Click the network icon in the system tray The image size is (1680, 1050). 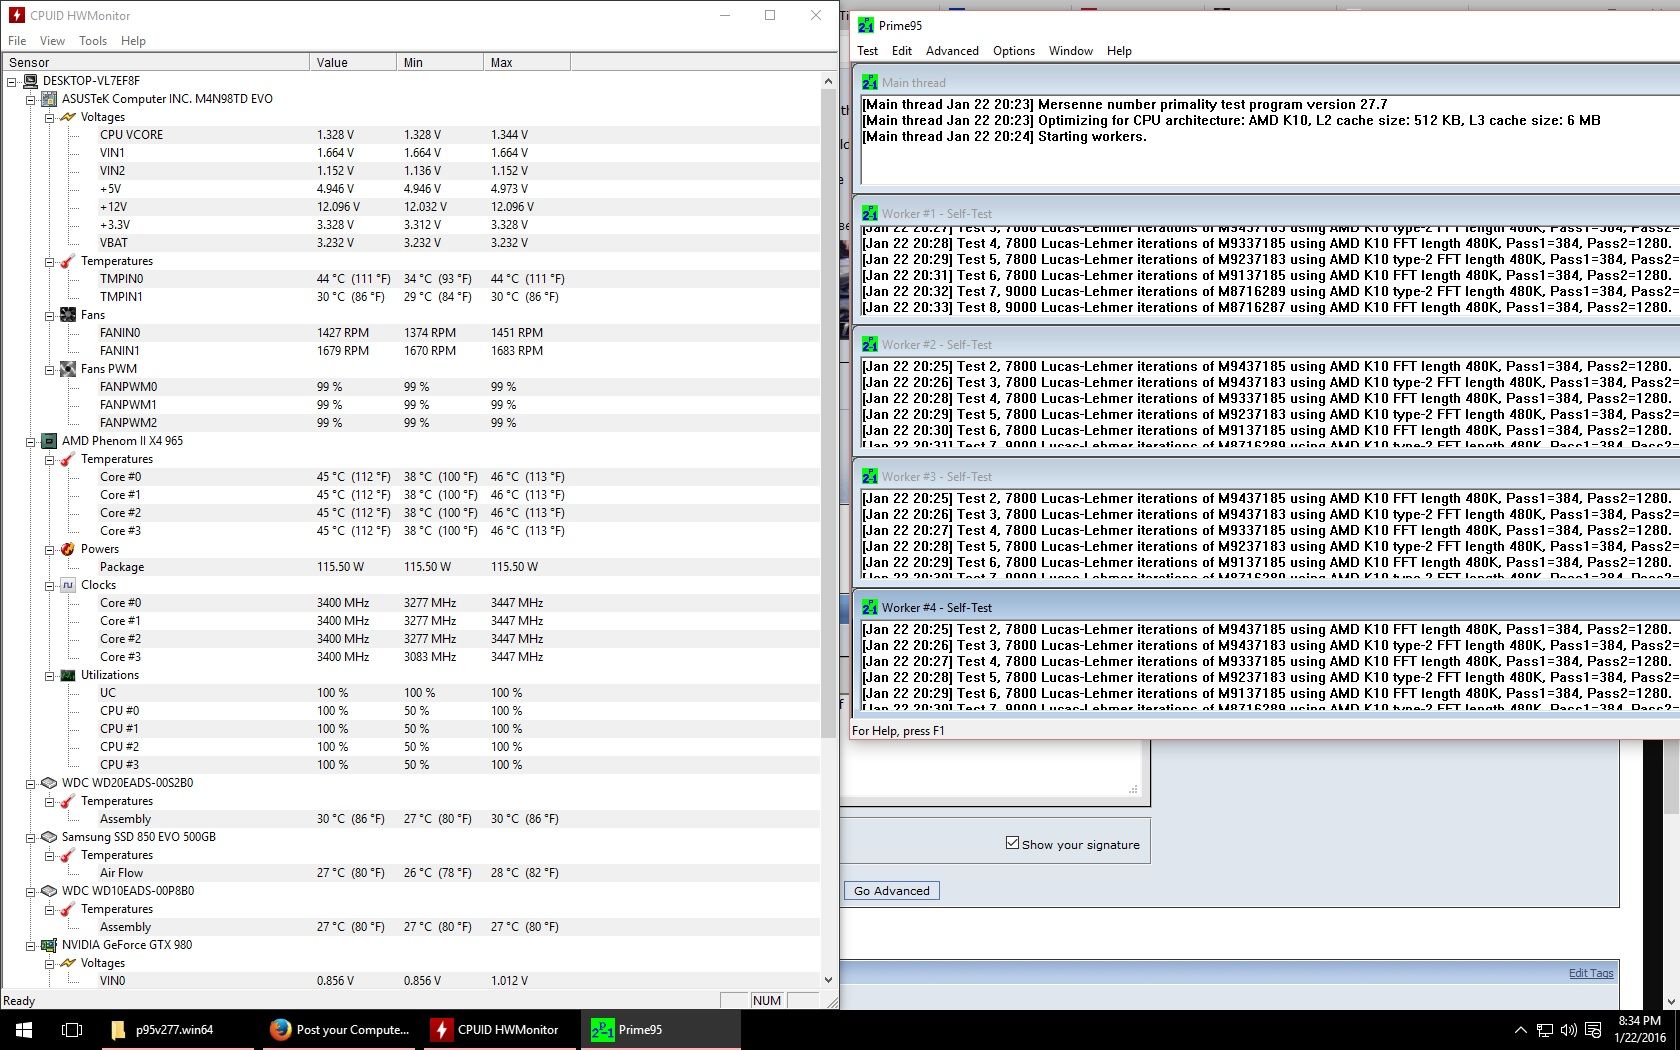tap(1545, 1029)
